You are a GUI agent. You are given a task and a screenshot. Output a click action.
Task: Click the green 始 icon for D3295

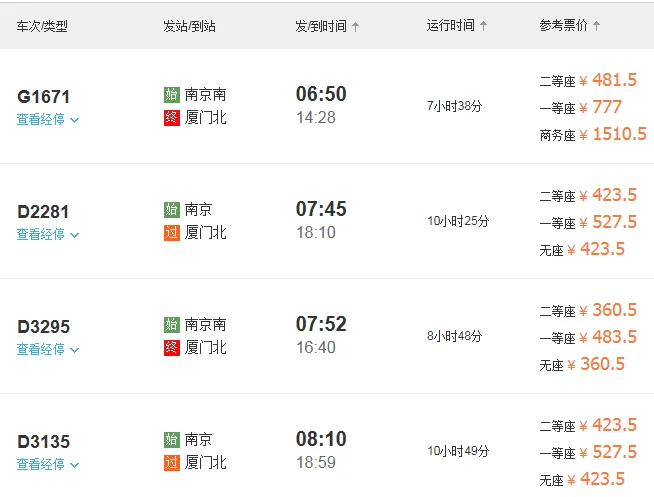coord(171,325)
